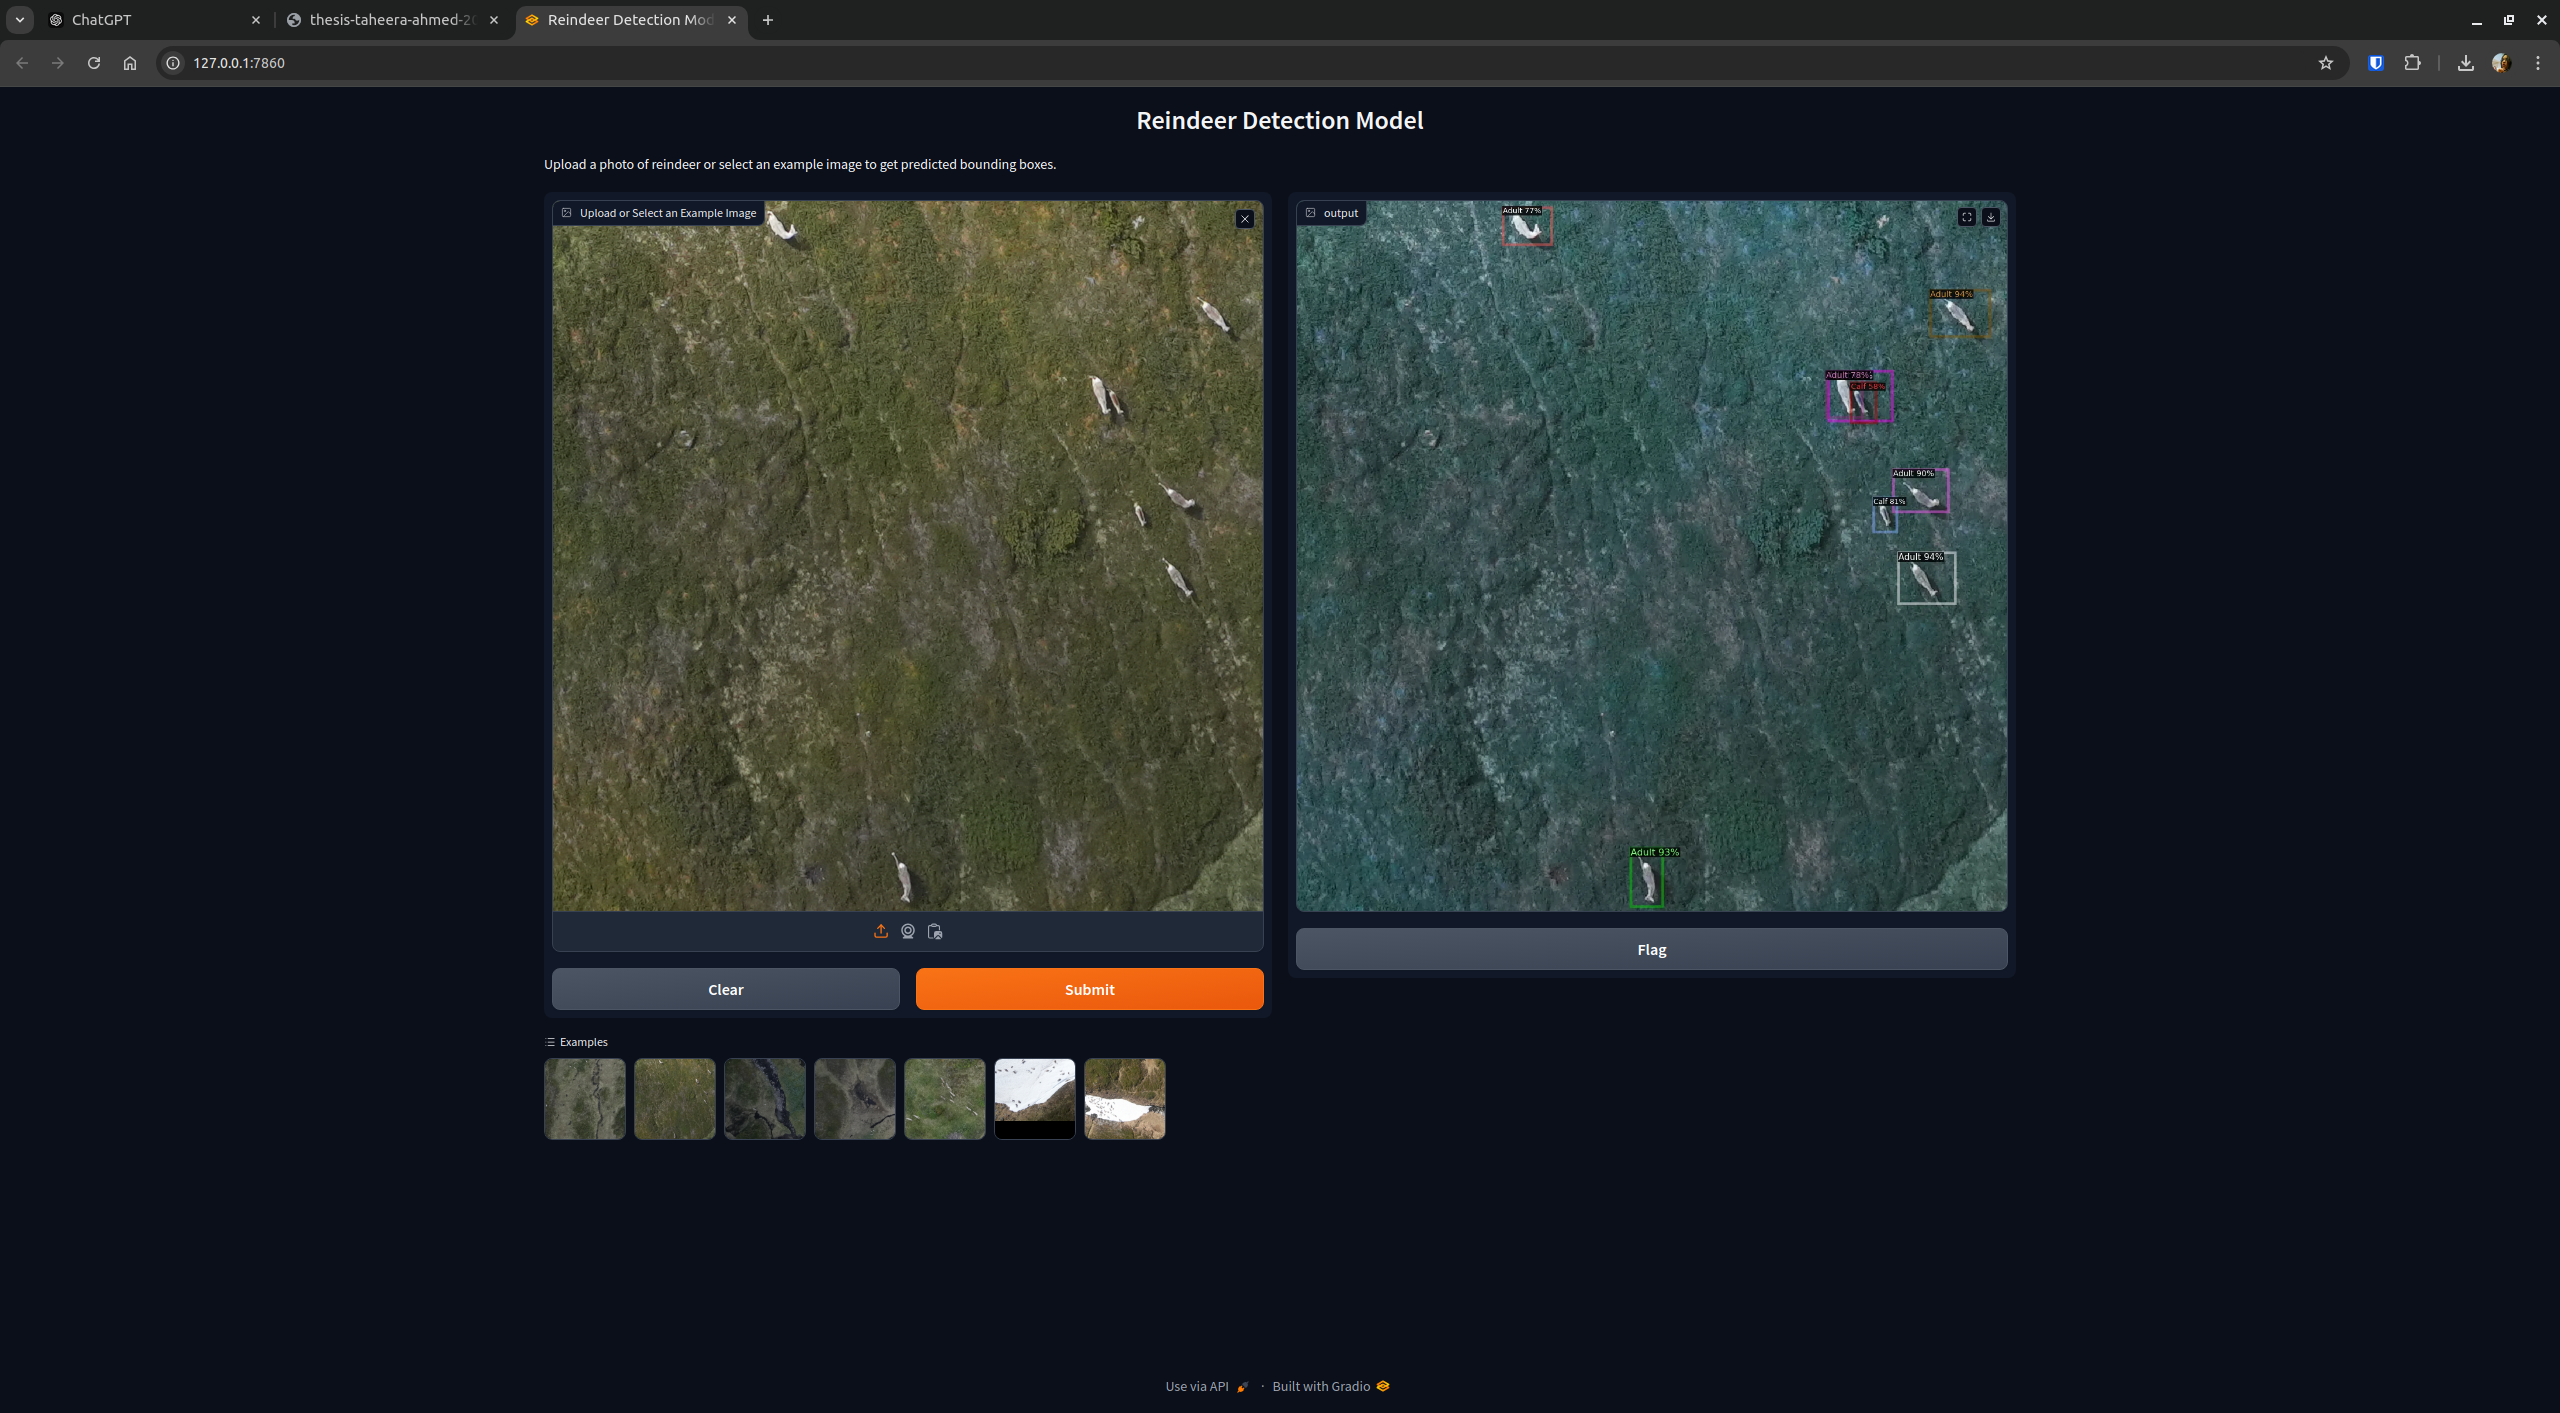2560x1413 pixels.
Task: Toggle the input image panel header
Action: click(x=565, y=212)
